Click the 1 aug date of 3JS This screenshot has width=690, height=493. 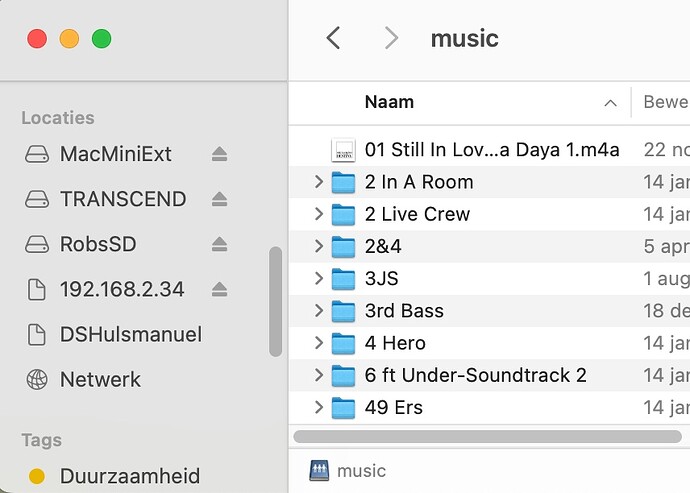tap(666, 278)
